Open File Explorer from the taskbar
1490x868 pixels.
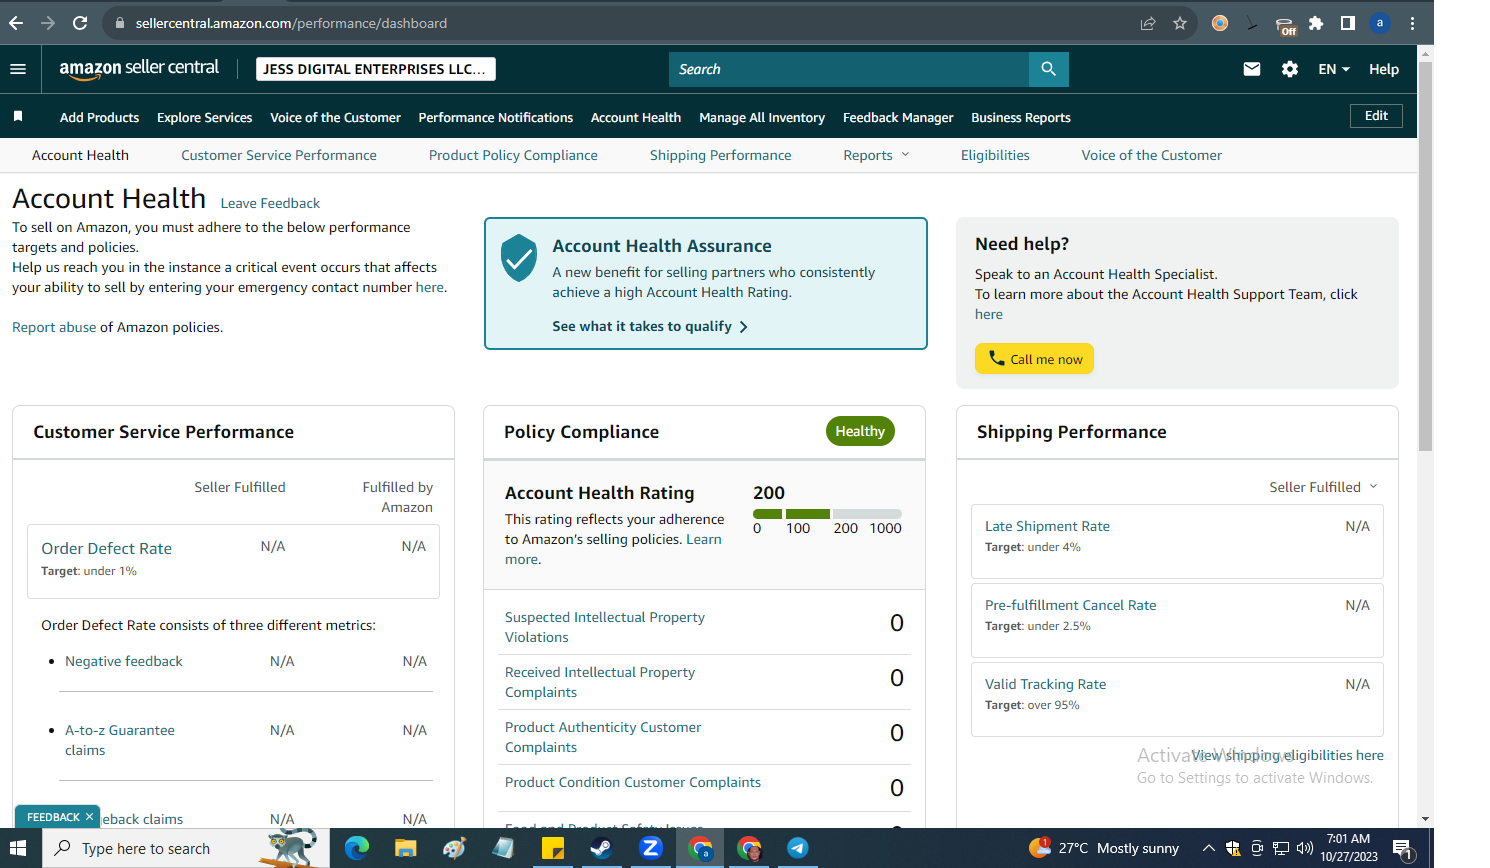tap(405, 848)
